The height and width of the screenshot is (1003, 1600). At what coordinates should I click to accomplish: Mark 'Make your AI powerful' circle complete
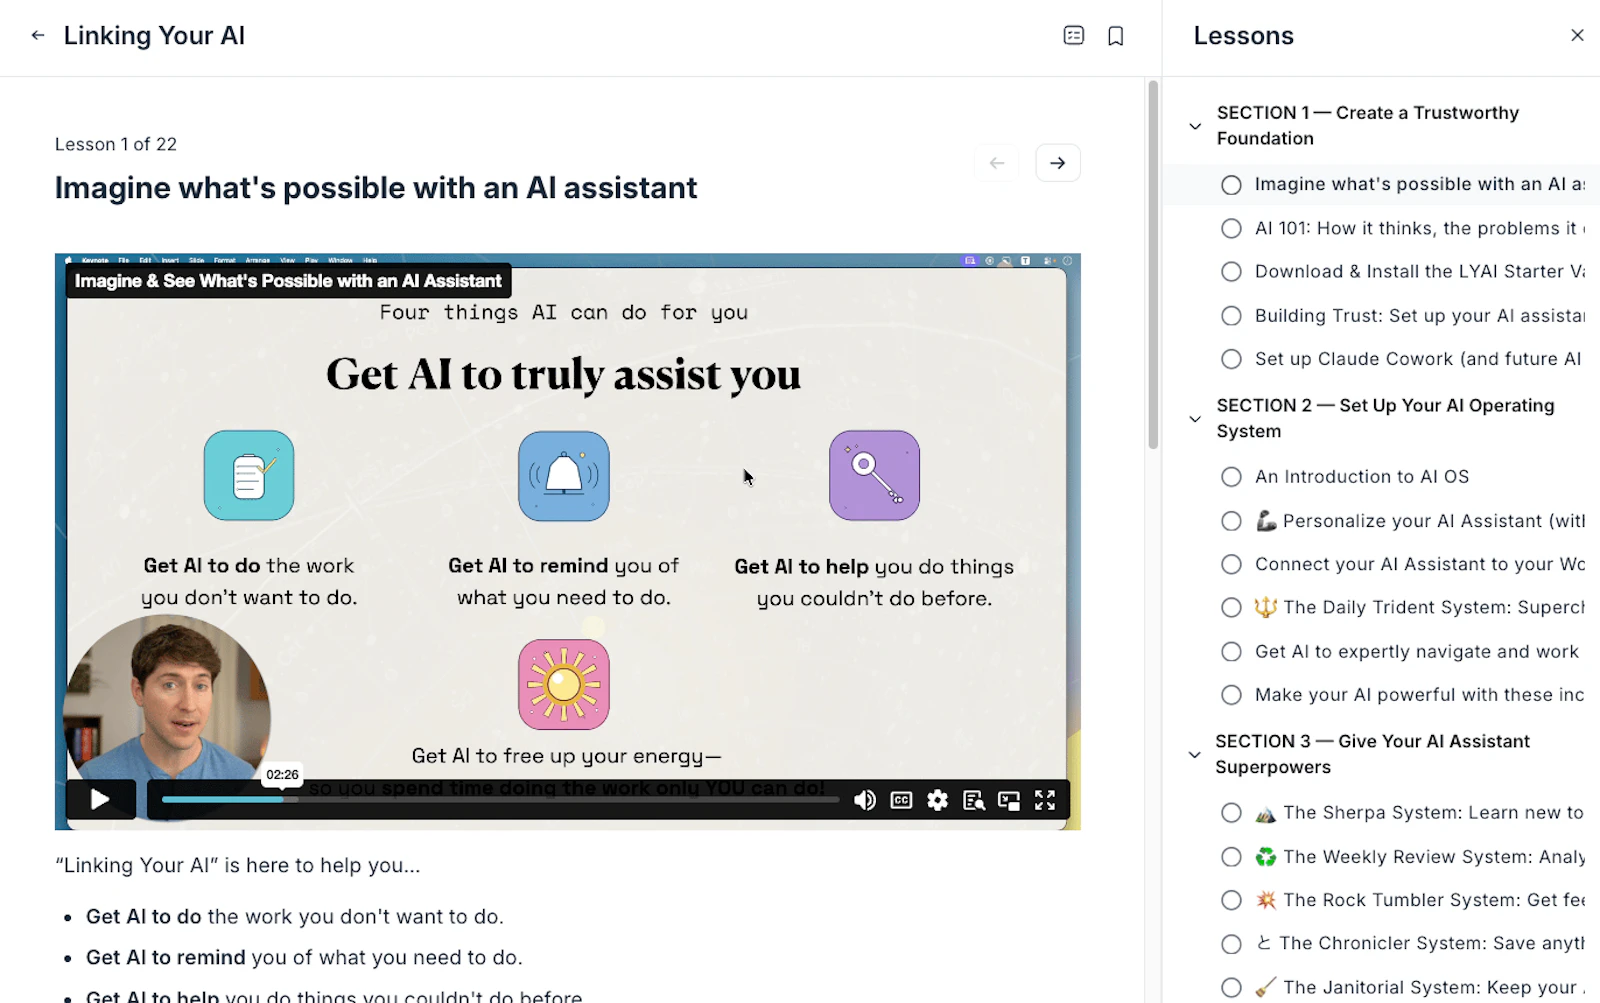click(1231, 695)
